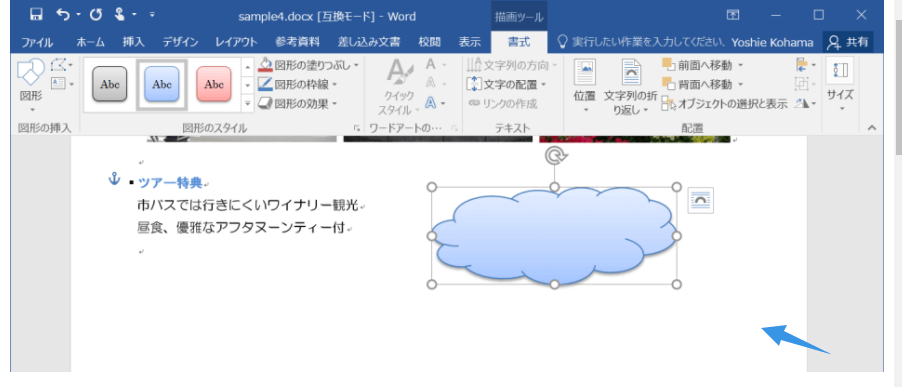Apply the blue Abc shape style

click(x=162, y=85)
